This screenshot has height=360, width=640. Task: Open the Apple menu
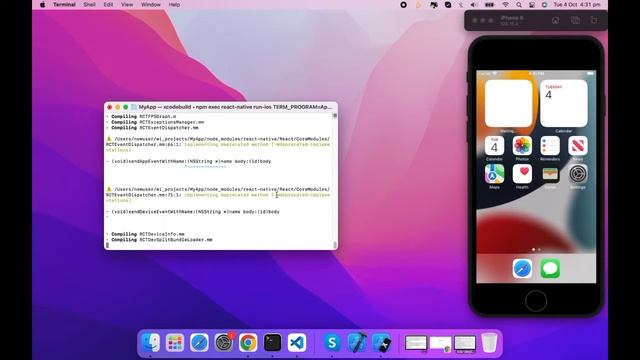pyautogui.click(x=42, y=4)
